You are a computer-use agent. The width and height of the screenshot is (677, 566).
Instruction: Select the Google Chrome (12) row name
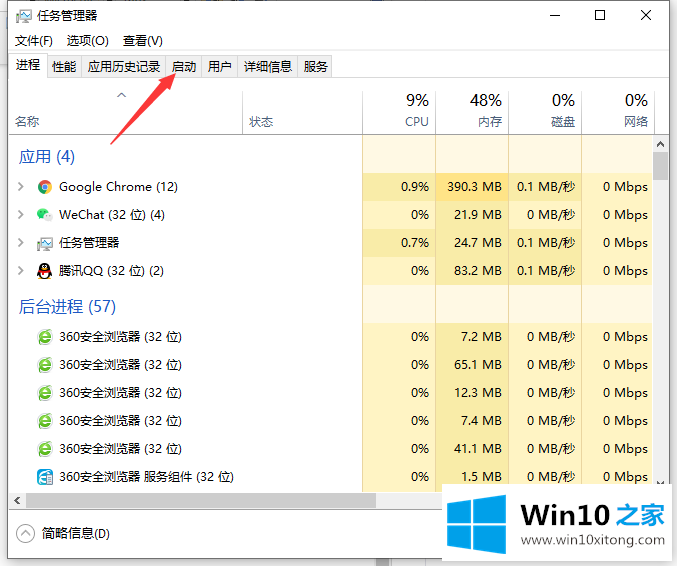[x=118, y=187]
